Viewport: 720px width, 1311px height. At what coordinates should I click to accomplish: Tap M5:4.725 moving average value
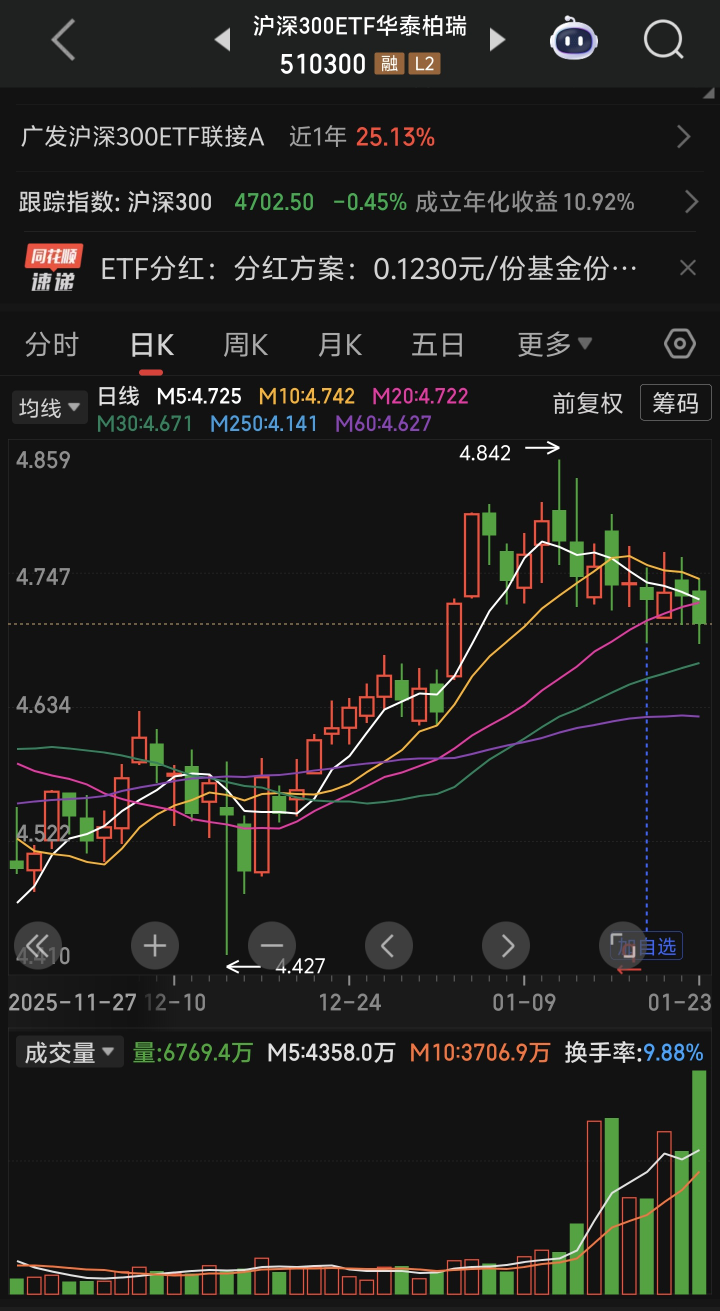tap(198, 396)
